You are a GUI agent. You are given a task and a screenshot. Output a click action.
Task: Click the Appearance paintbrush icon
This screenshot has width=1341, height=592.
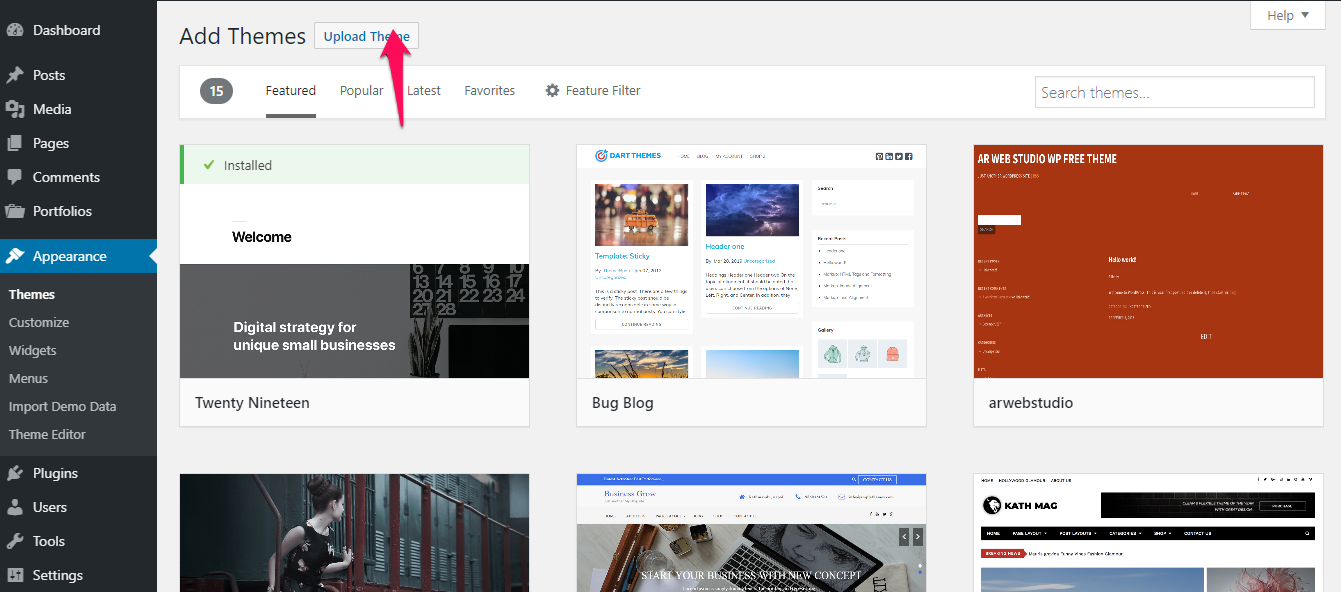click(x=15, y=256)
